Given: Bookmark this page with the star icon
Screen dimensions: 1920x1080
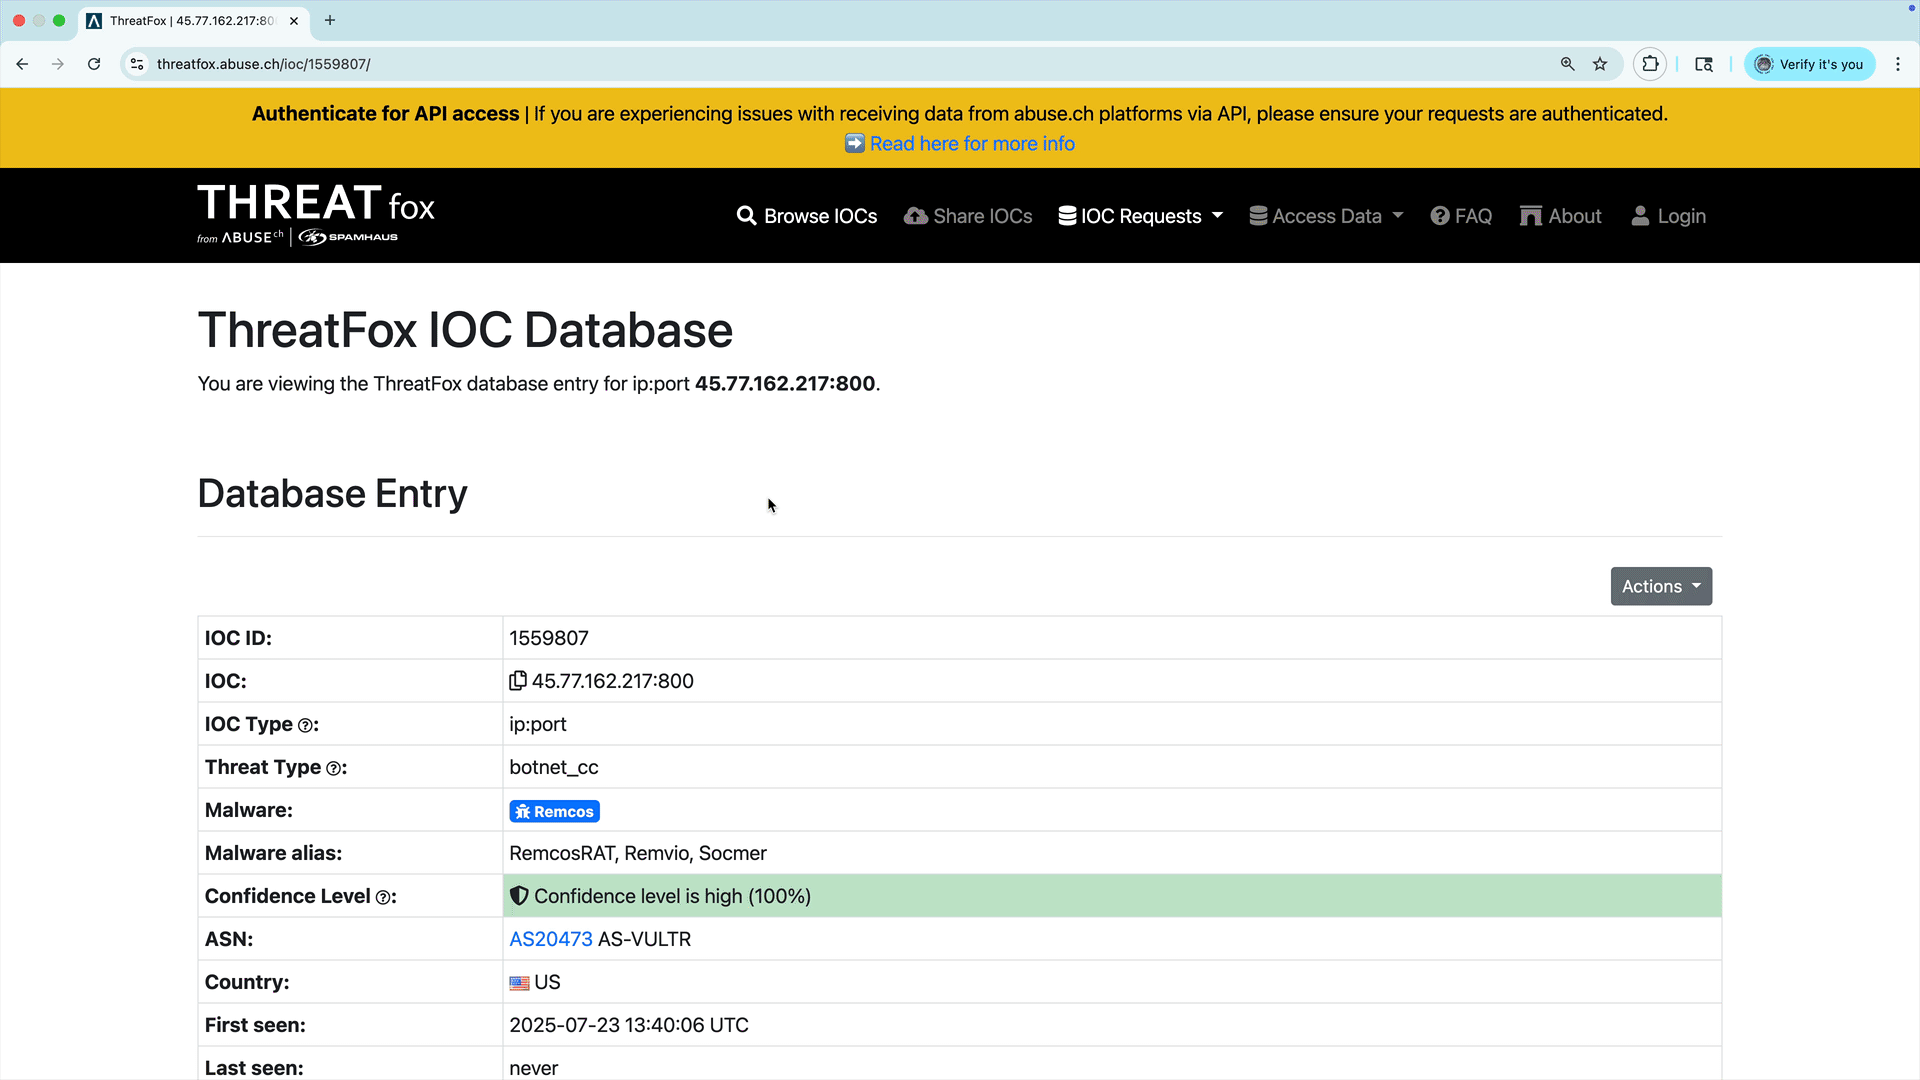Looking at the screenshot, I should pyautogui.click(x=1600, y=64).
